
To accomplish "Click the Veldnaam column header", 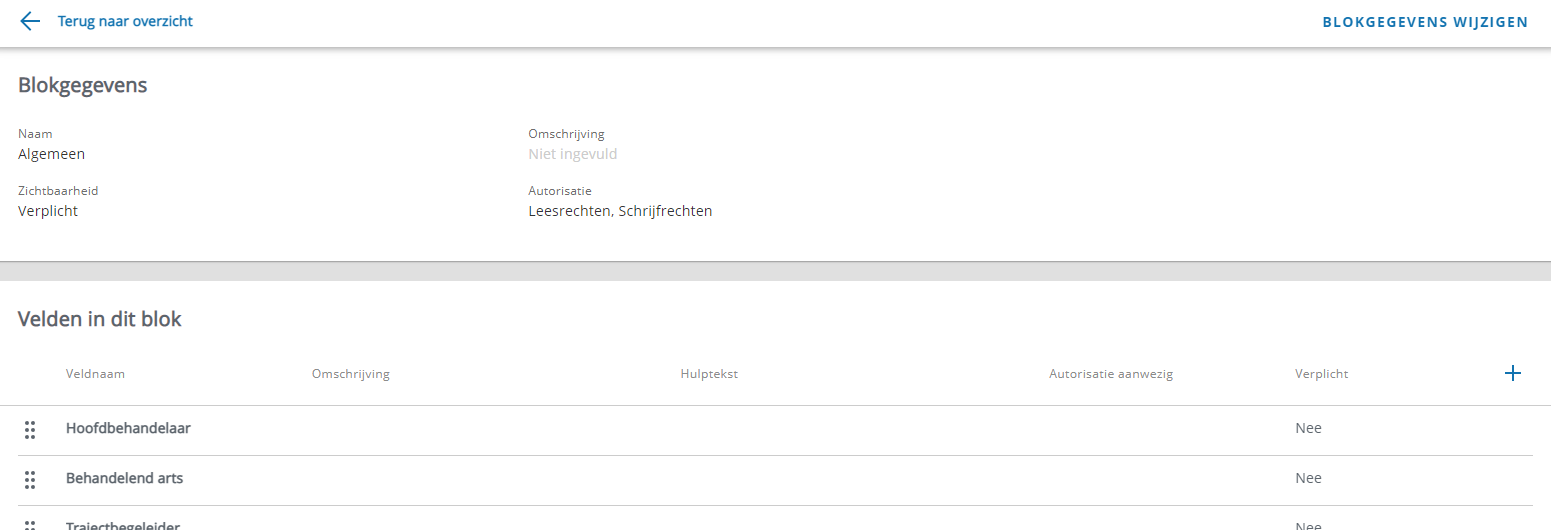I will 95,374.
